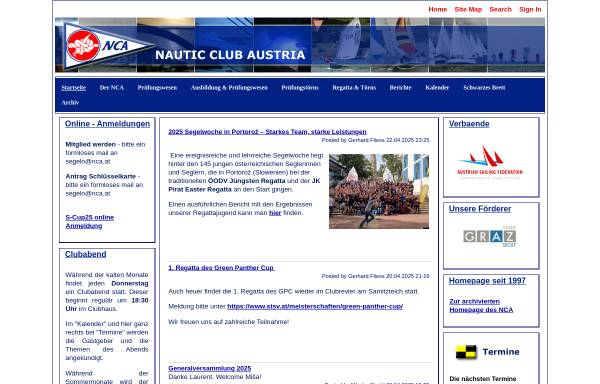Screen dimensions: 600x384
Task: Open the Berichte menu item
Action: pos(400,88)
